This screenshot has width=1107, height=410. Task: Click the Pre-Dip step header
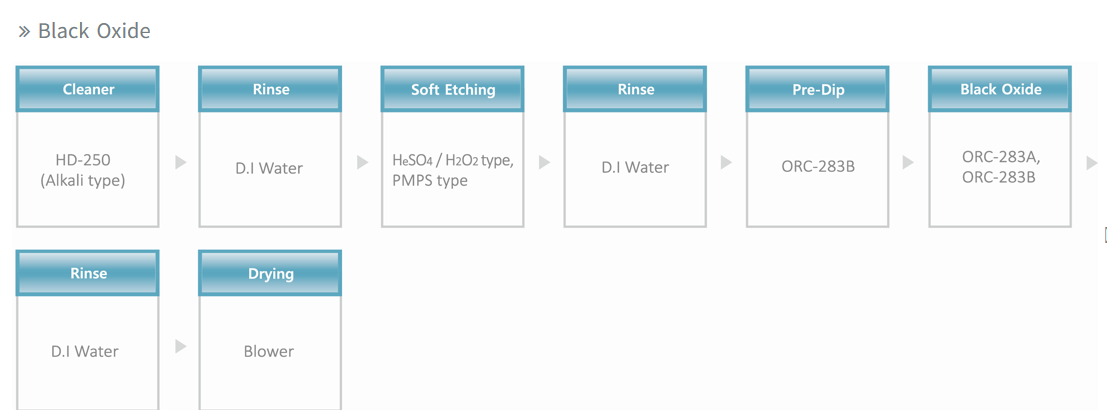pos(818,89)
